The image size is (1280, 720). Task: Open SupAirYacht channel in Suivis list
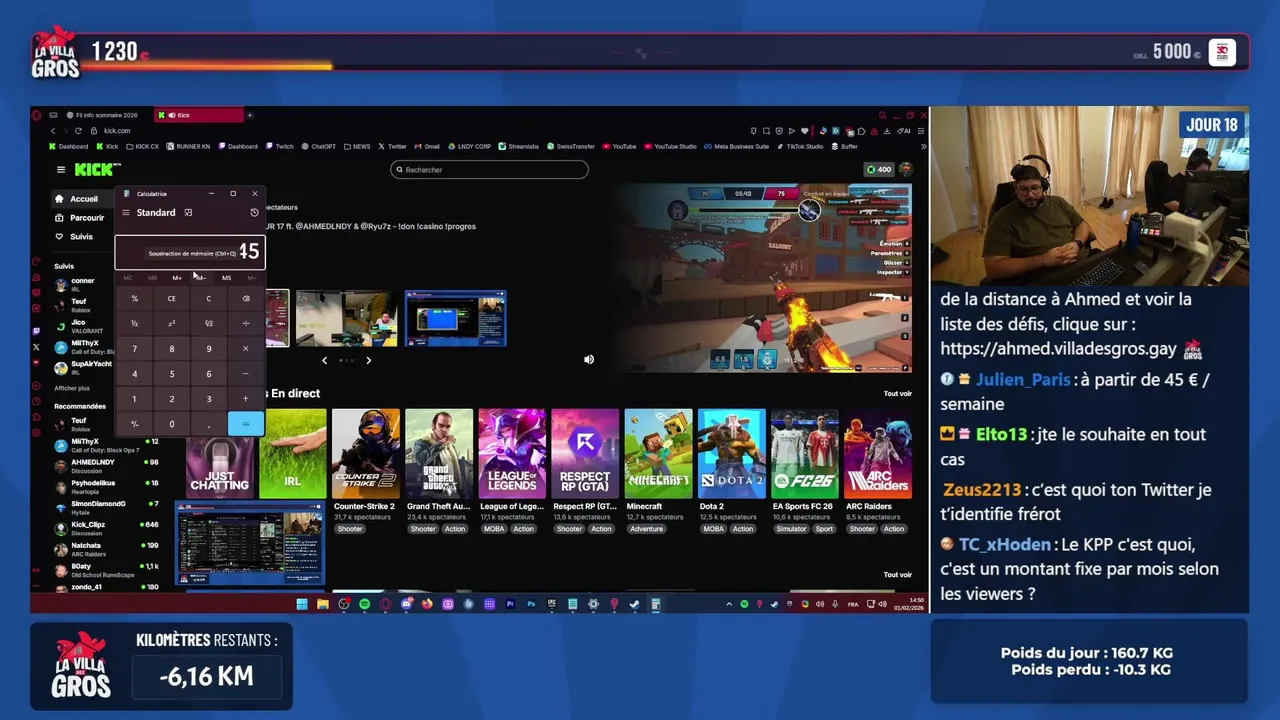click(84, 367)
